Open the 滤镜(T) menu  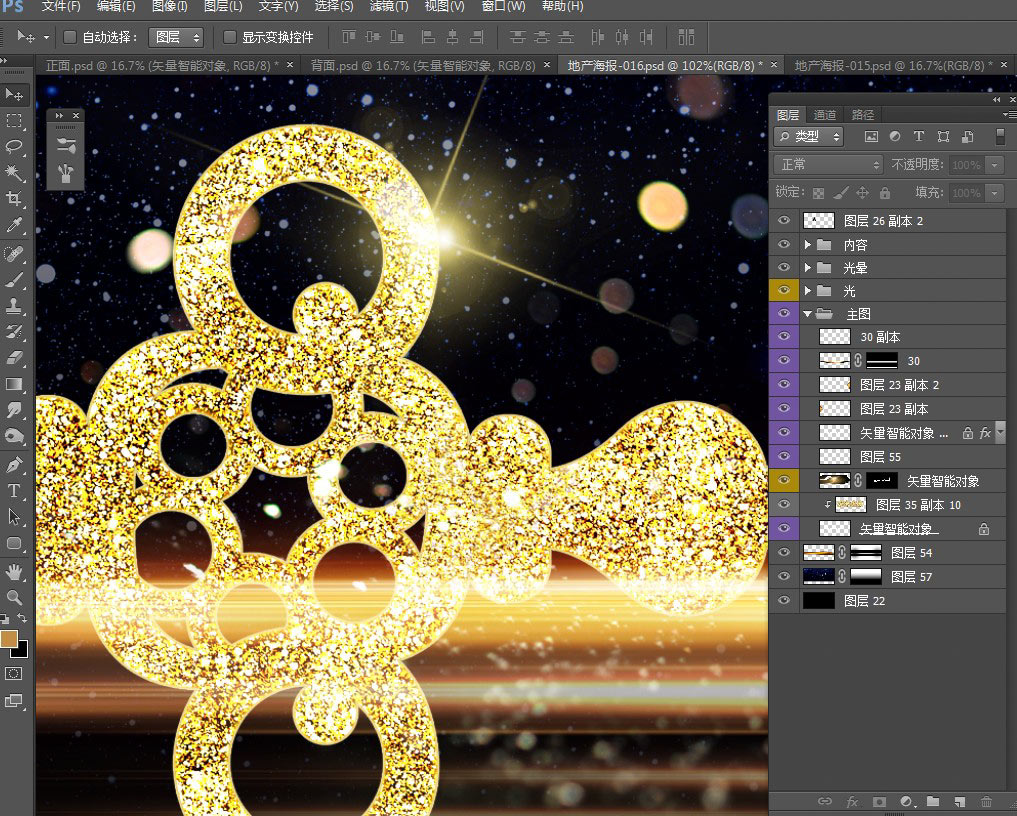pyautogui.click(x=389, y=6)
